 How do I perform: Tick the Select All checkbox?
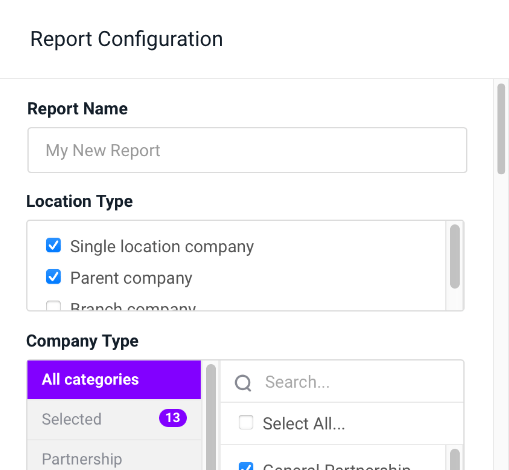pos(246,422)
